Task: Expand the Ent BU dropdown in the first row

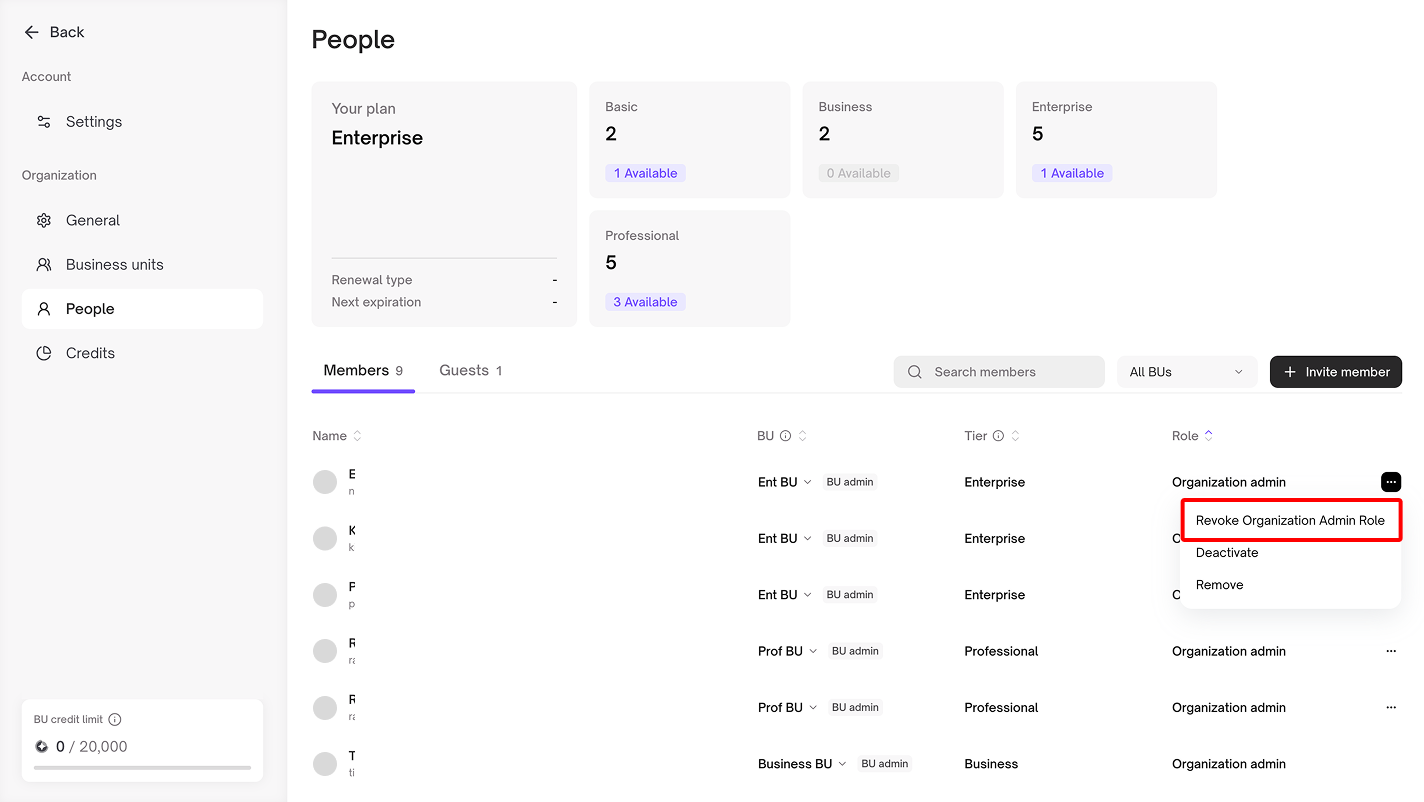Action: (x=807, y=482)
